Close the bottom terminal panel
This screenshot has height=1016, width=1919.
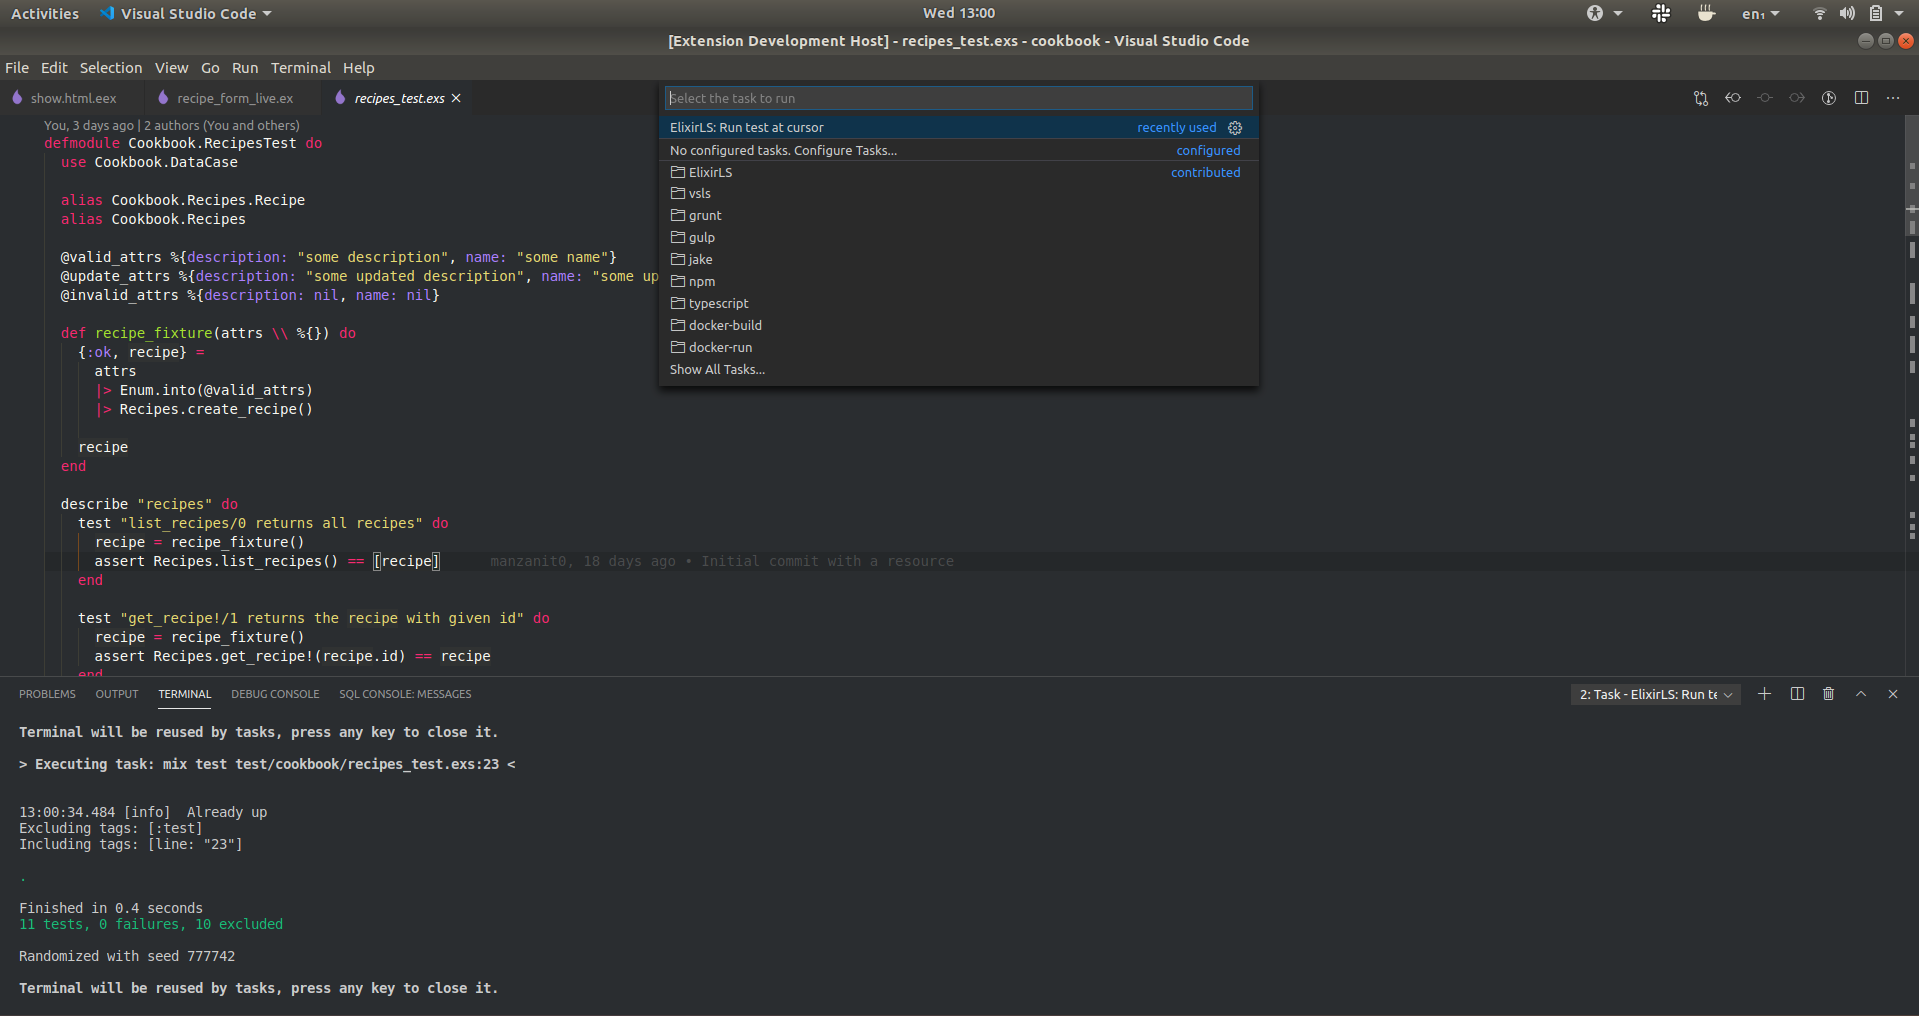point(1893,694)
